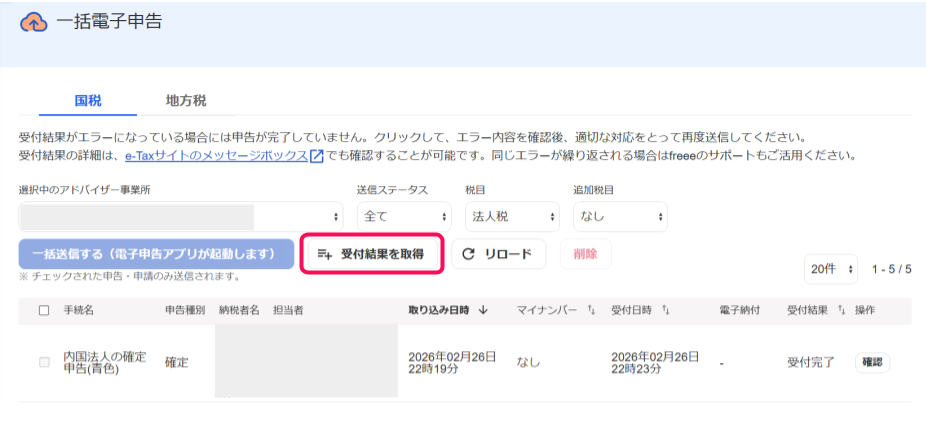Screen dimensions: 926x442
Task: Click the 申告種別 column header
Action: click(x=185, y=310)
